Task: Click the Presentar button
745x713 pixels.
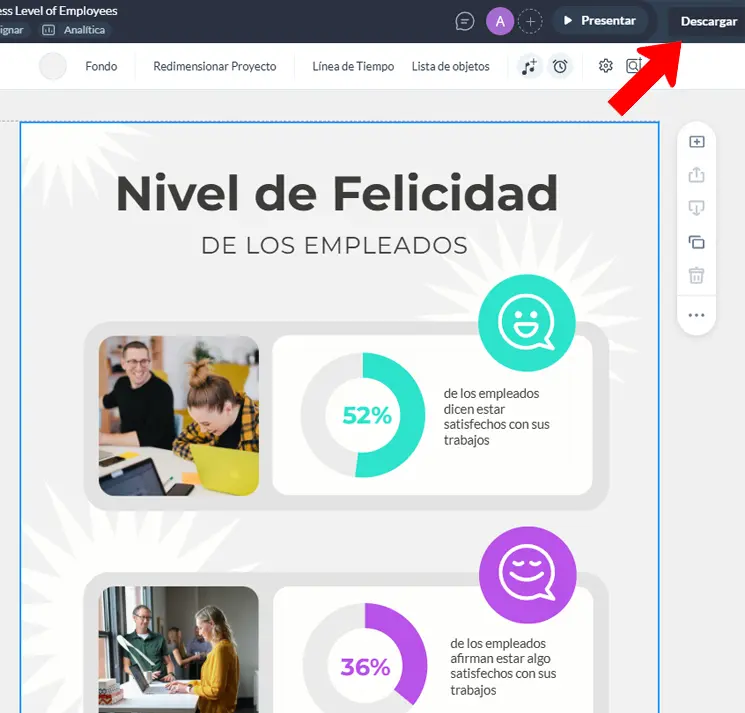Action: click(x=600, y=20)
